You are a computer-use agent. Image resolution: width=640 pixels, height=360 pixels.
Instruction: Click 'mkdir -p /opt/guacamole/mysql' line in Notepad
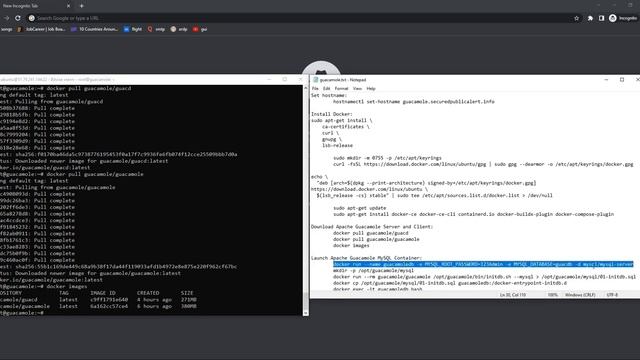coord(373,270)
